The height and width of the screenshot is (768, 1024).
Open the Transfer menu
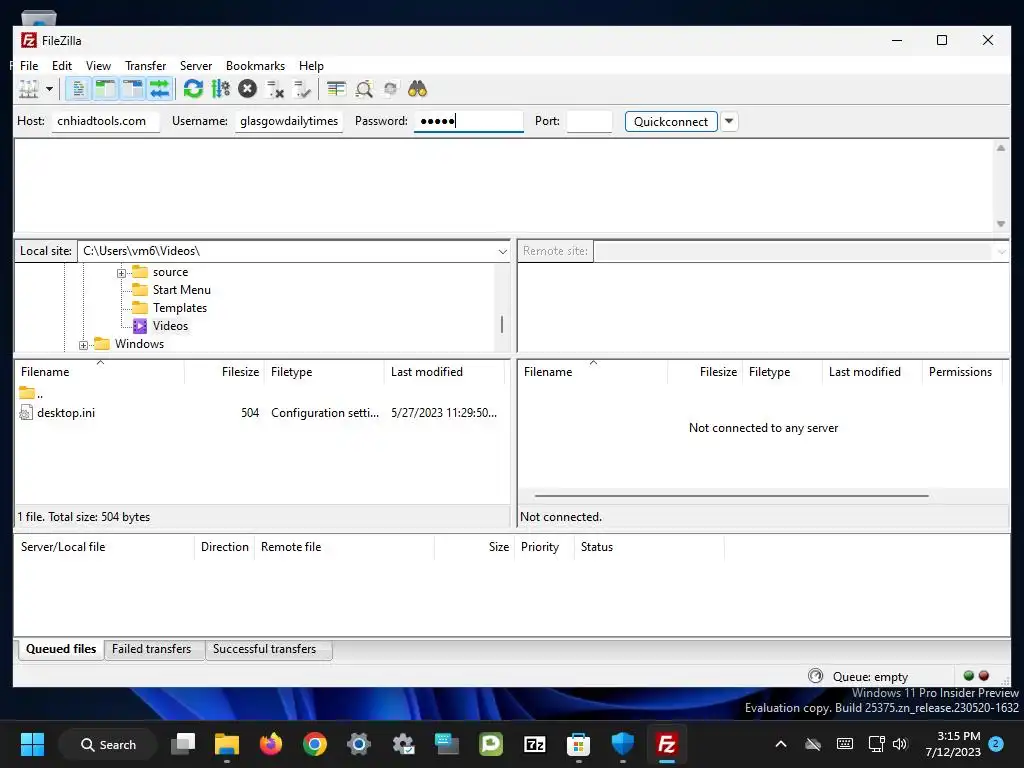point(146,65)
